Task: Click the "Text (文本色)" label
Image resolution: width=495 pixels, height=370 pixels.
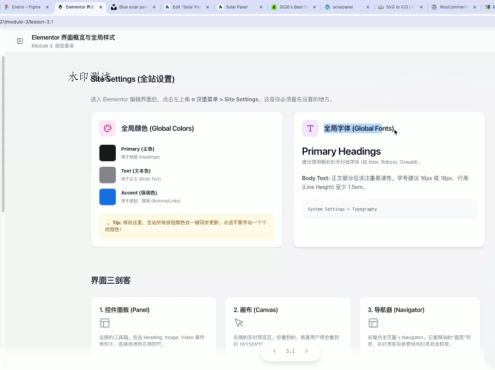Action: point(136,171)
